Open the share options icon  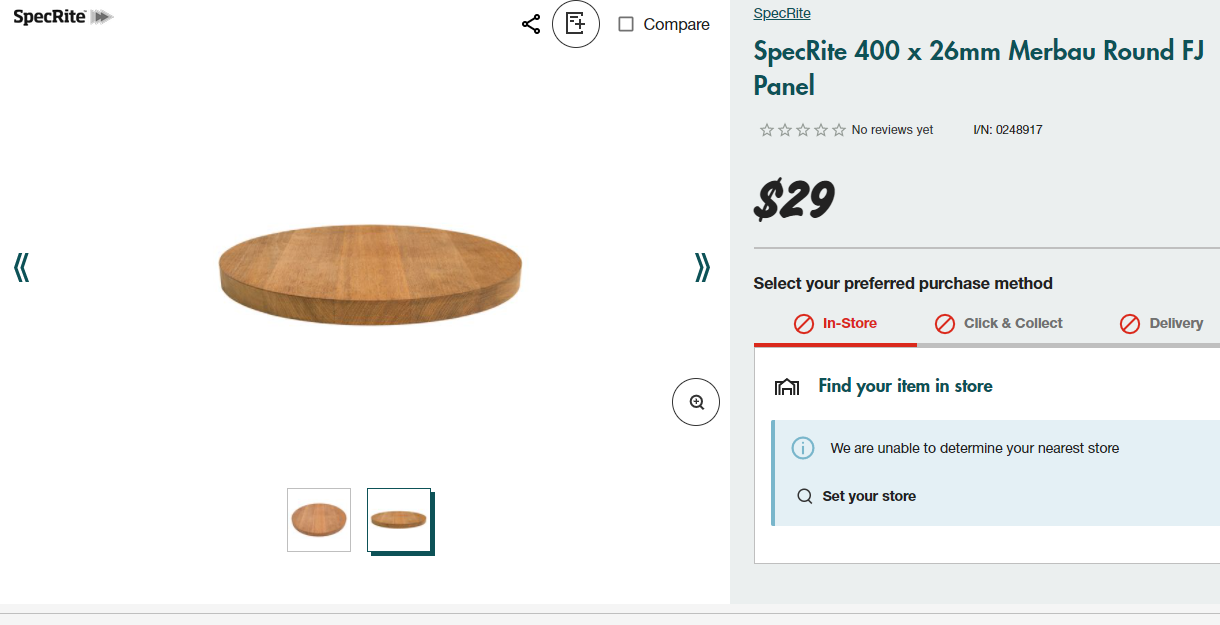pyautogui.click(x=530, y=24)
